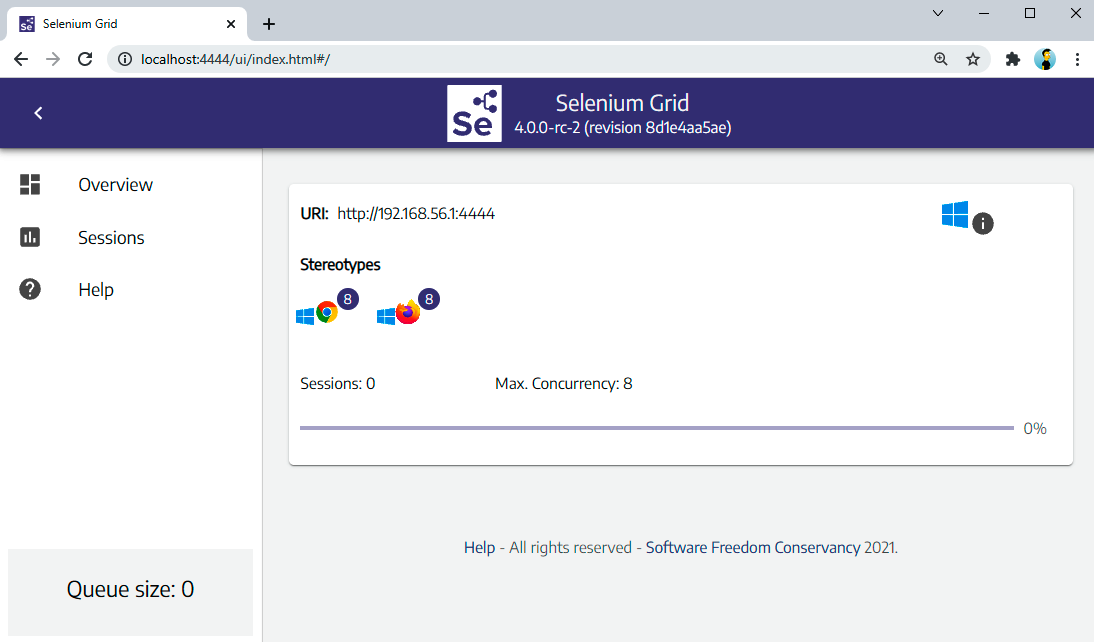
Task: Open the extensions puzzle icon
Action: 1012,59
